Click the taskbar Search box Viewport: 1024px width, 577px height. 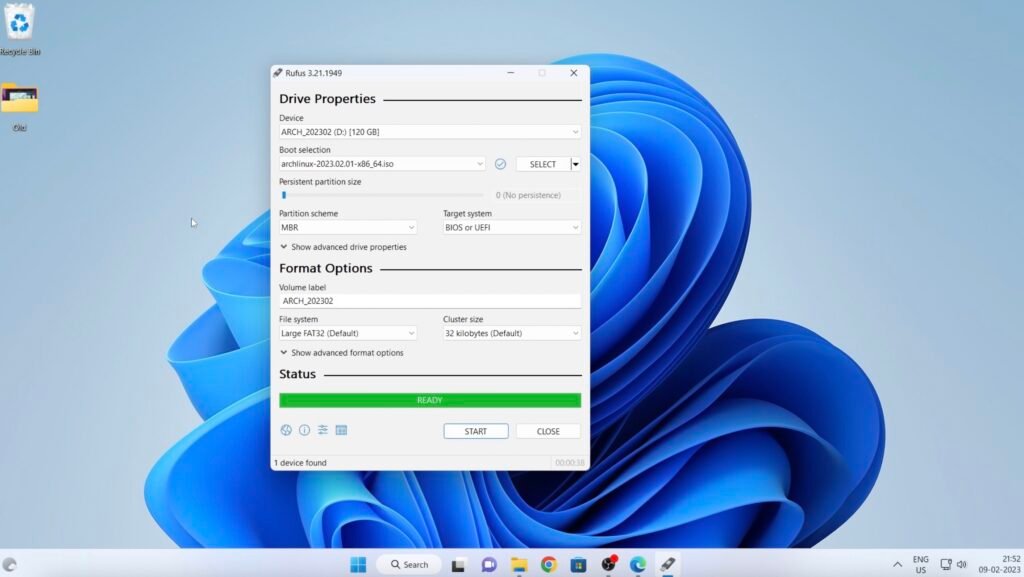point(409,565)
